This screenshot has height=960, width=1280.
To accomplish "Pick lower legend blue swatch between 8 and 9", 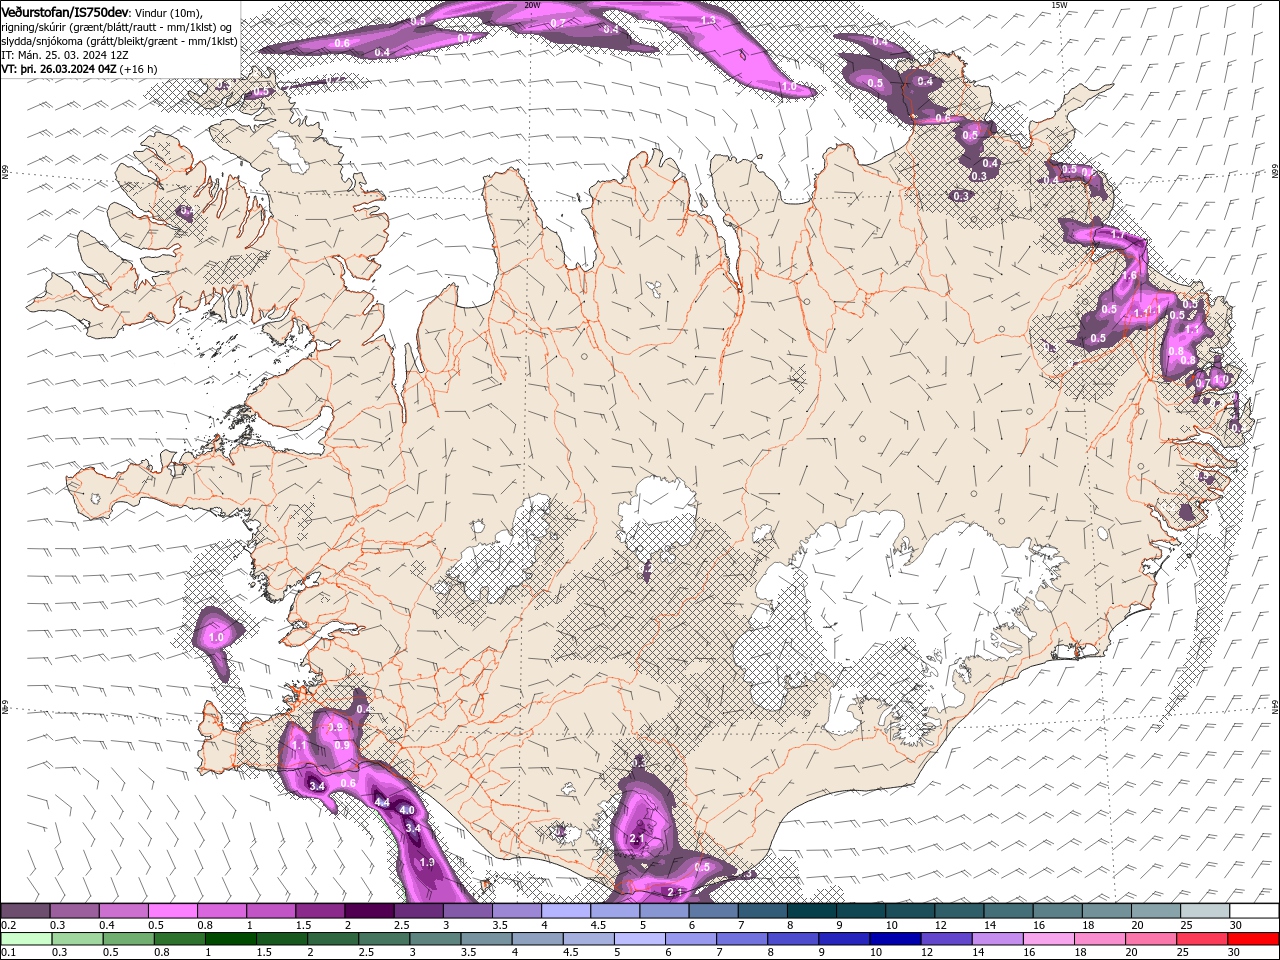I will click(793, 939).
